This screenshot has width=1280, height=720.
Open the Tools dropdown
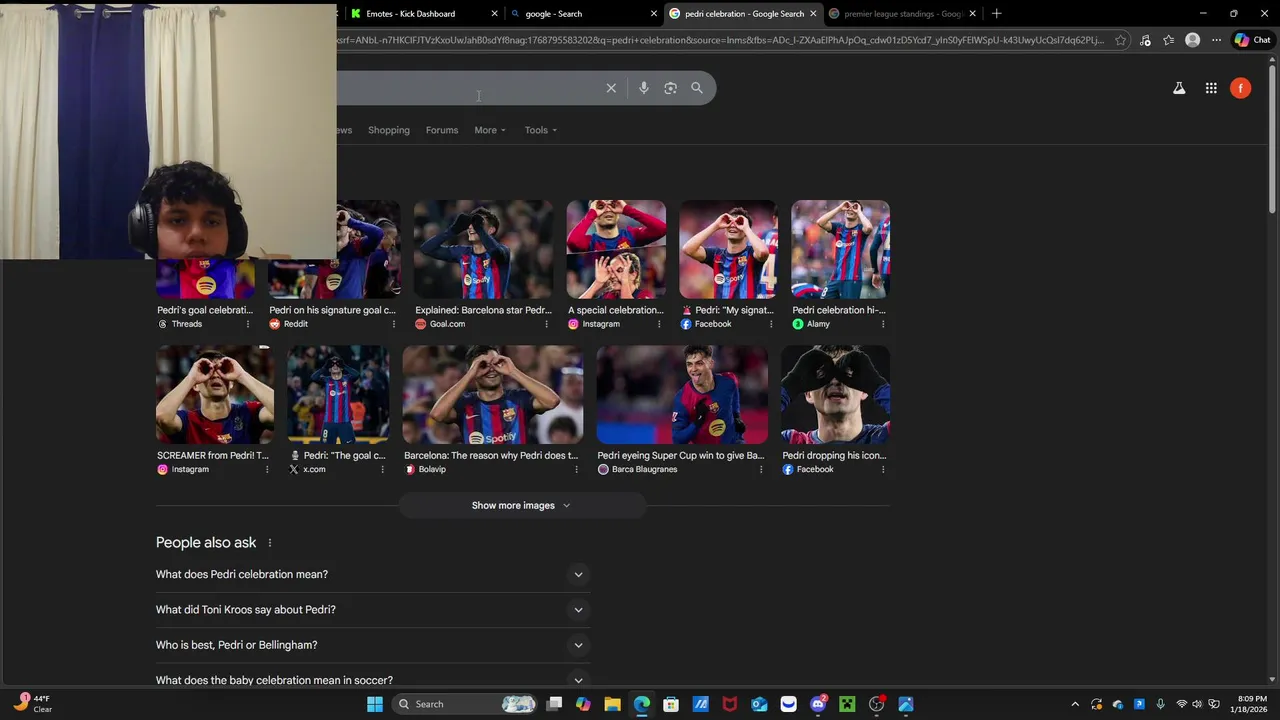pos(541,130)
